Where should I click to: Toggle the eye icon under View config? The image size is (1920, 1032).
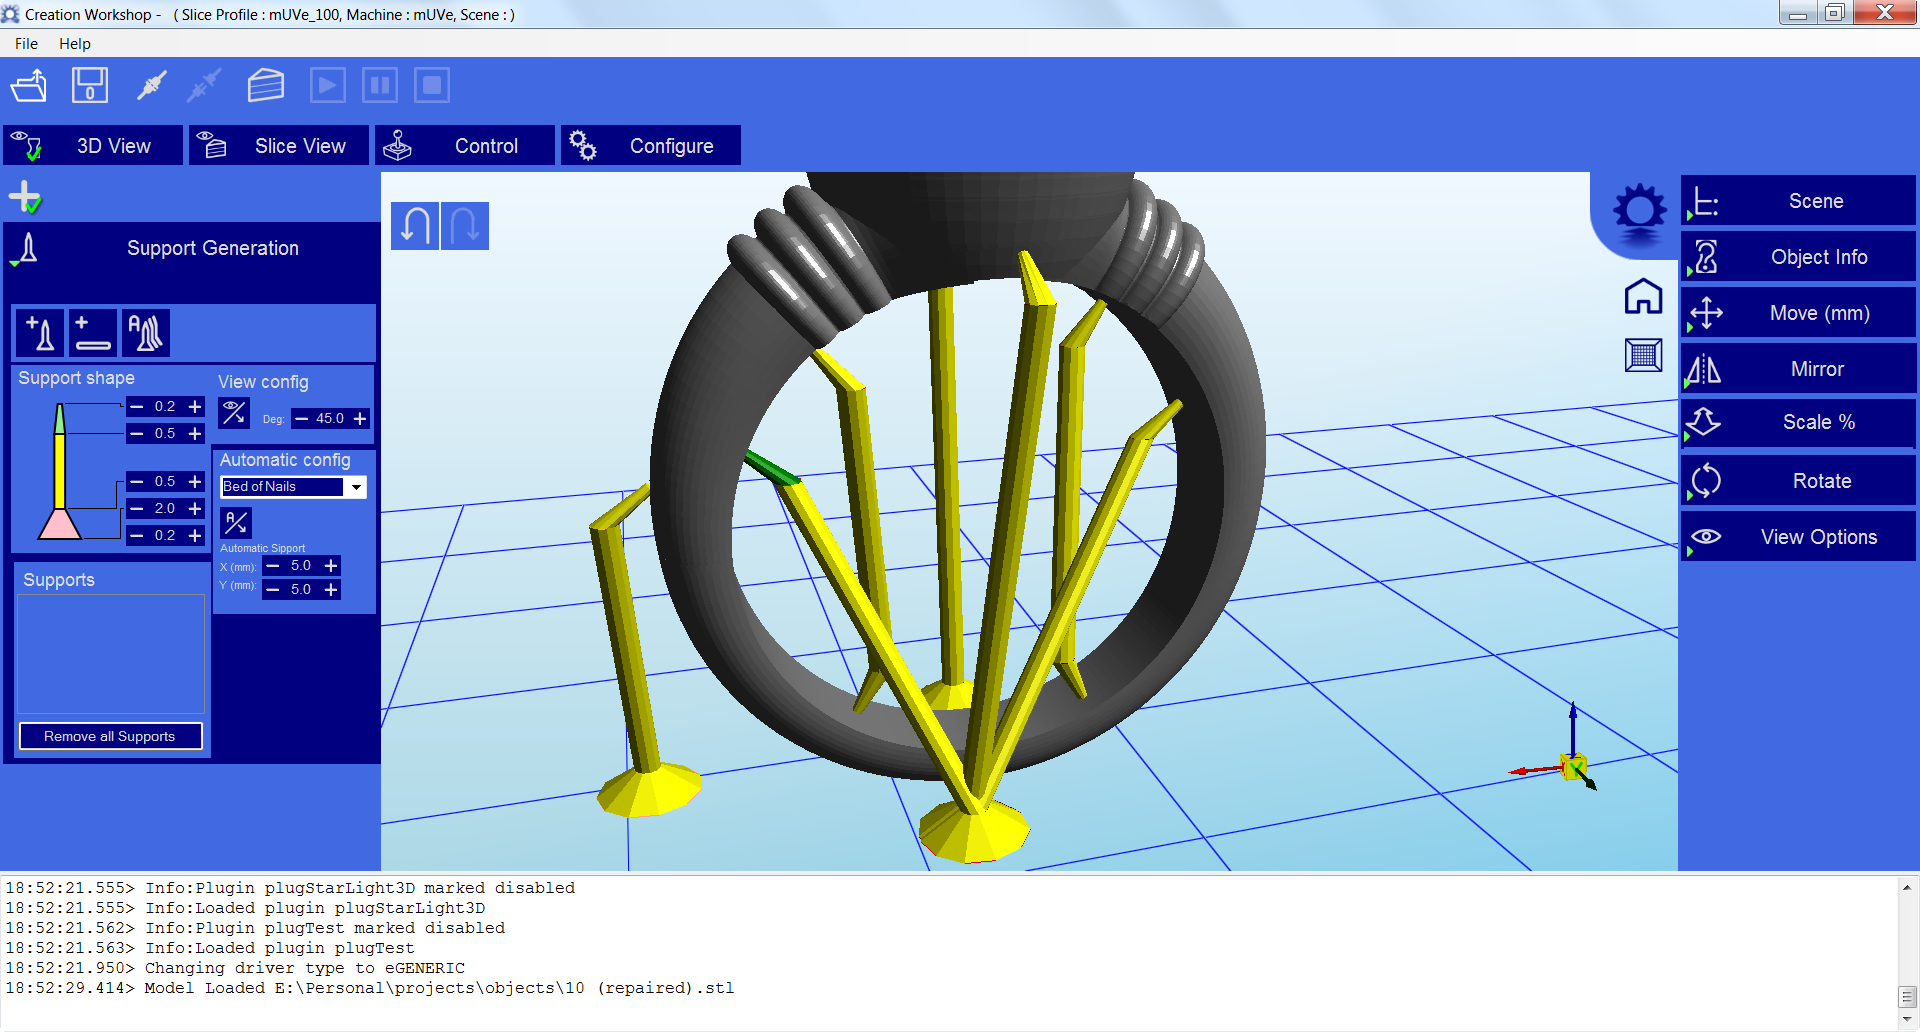tap(235, 413)
